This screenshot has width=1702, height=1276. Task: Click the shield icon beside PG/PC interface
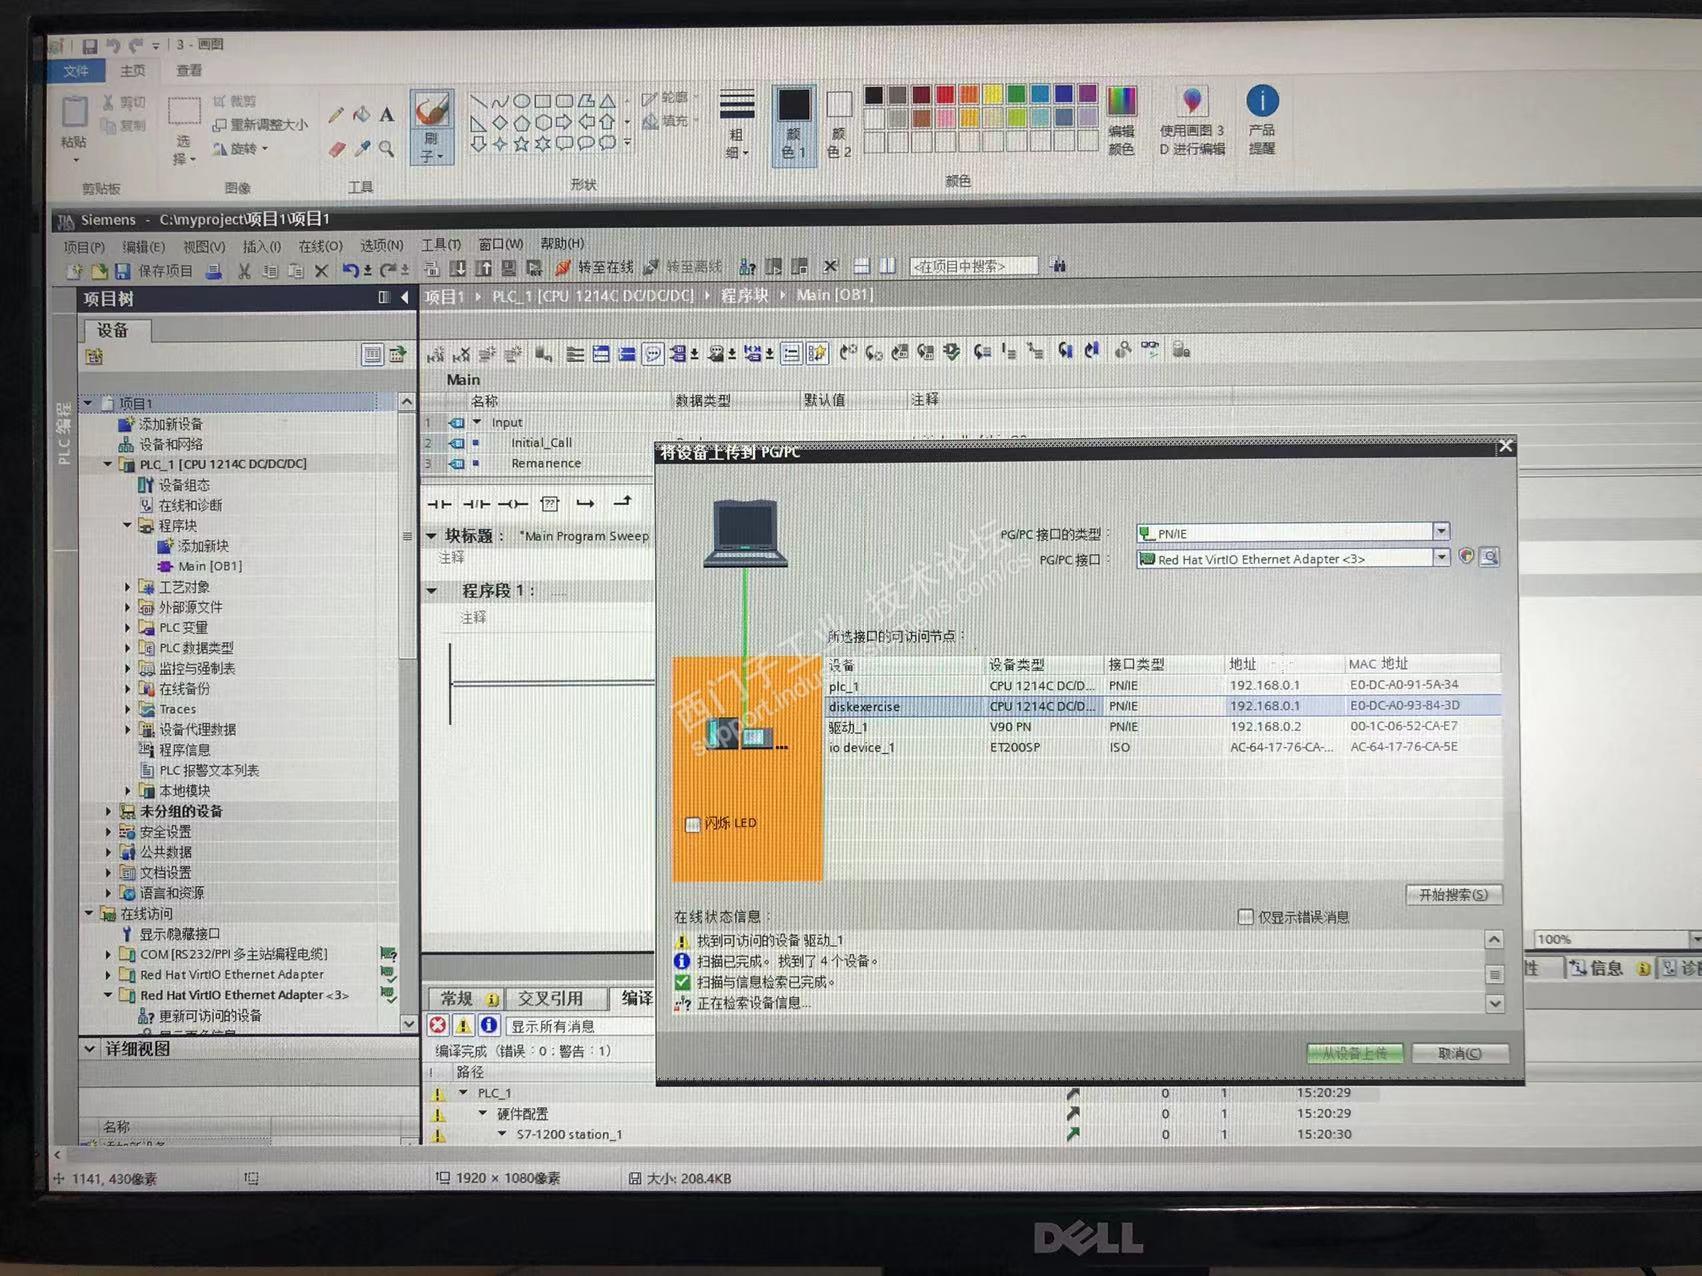click(1466, 557)
